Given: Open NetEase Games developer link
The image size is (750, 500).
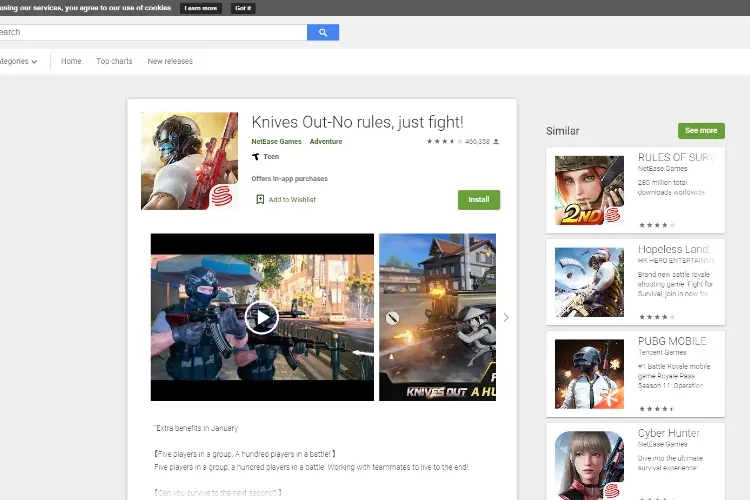Looking at the screenshot, I should coord(276,142).
